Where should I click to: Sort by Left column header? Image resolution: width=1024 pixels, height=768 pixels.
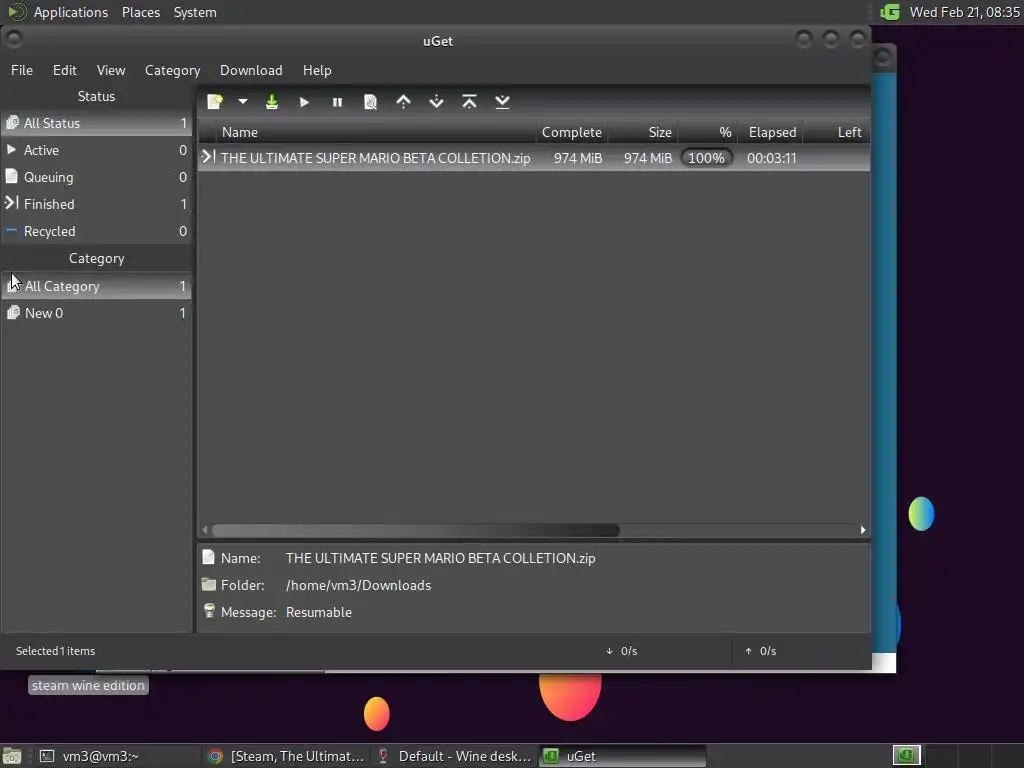837,133
